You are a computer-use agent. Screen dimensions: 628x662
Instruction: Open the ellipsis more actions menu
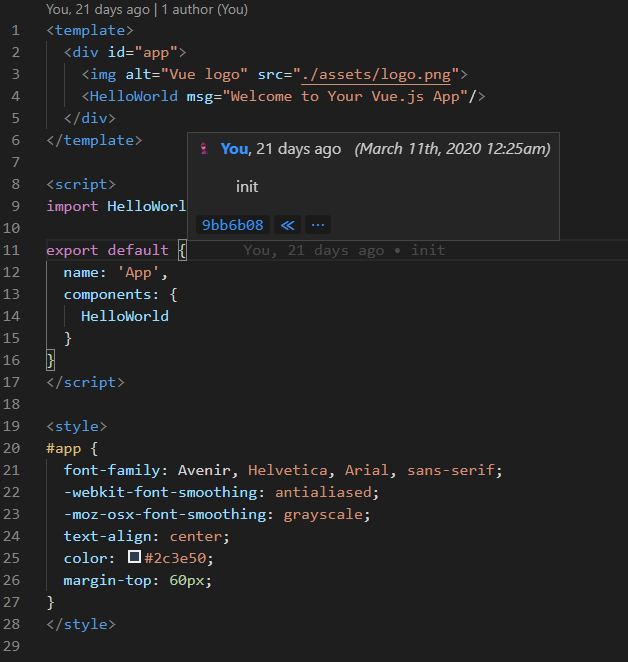pyautogui.click(x=318, y=225)
